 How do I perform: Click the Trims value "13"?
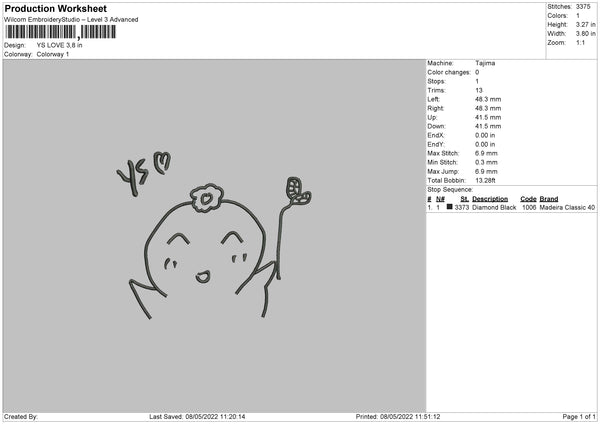click(x=479, y=90)
